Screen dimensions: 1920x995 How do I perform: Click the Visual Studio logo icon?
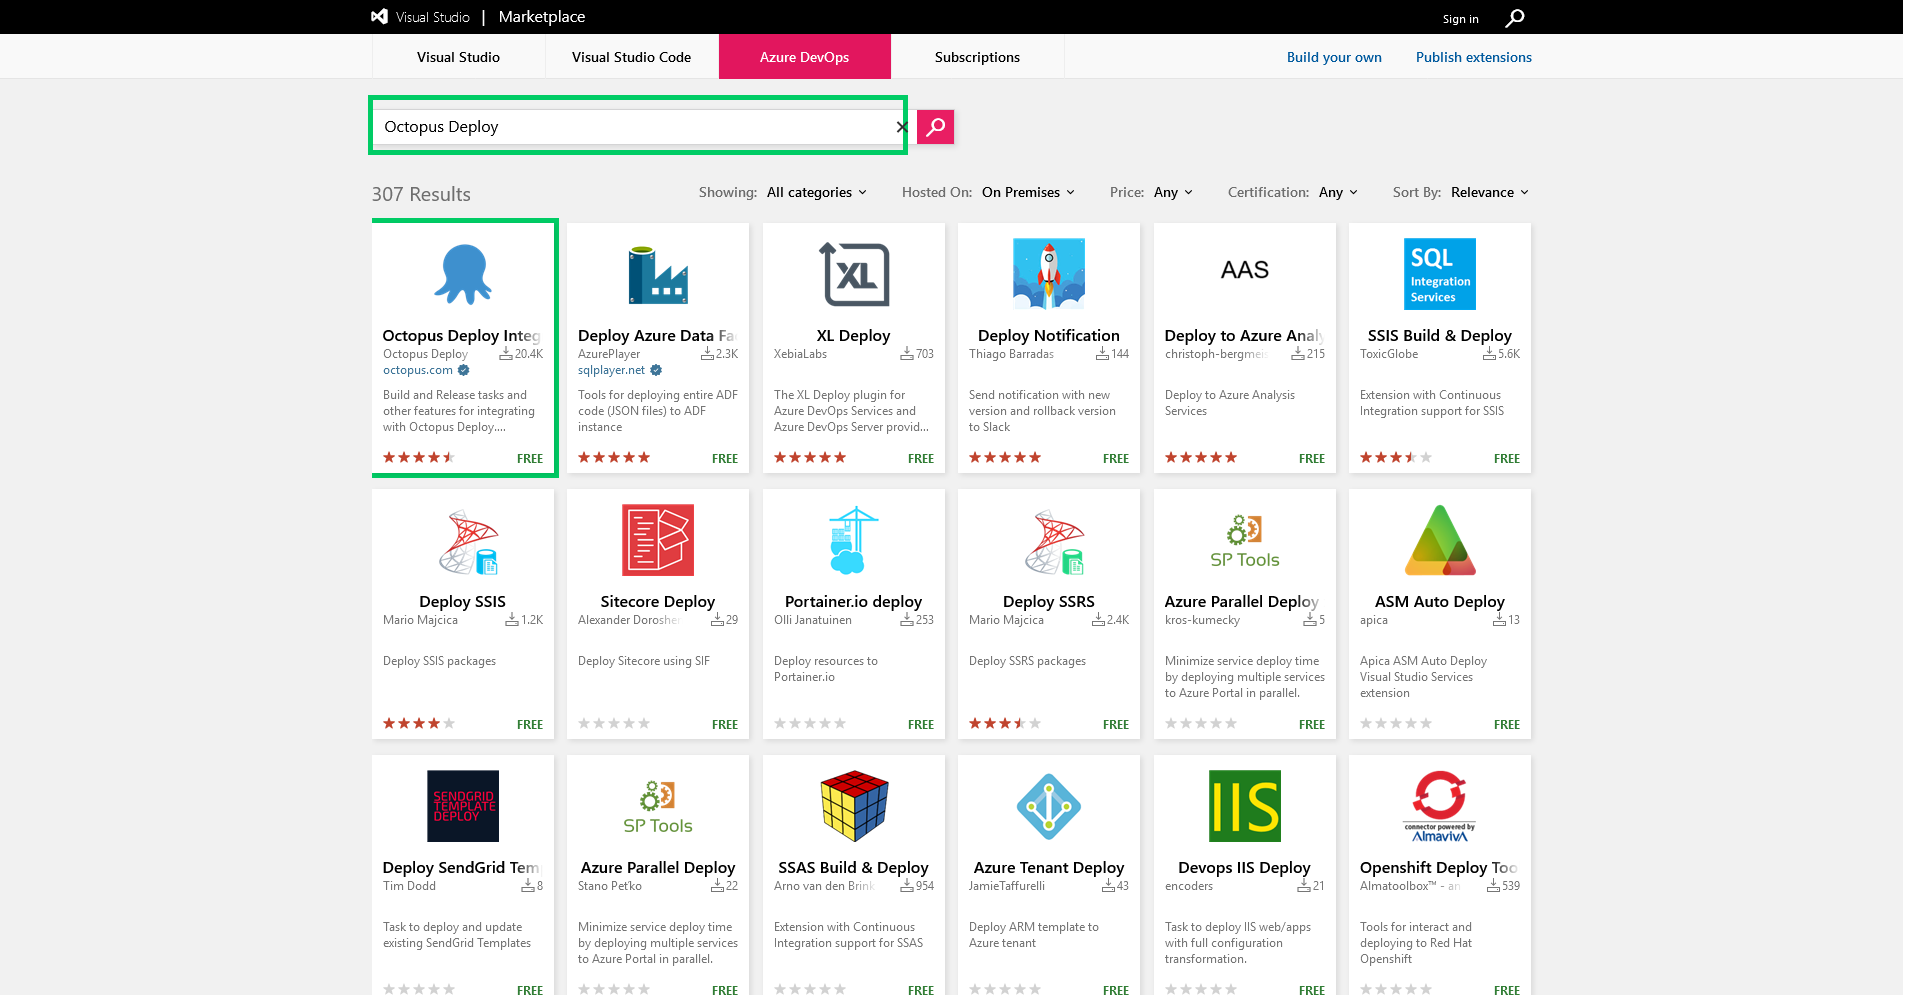[379, 17]
